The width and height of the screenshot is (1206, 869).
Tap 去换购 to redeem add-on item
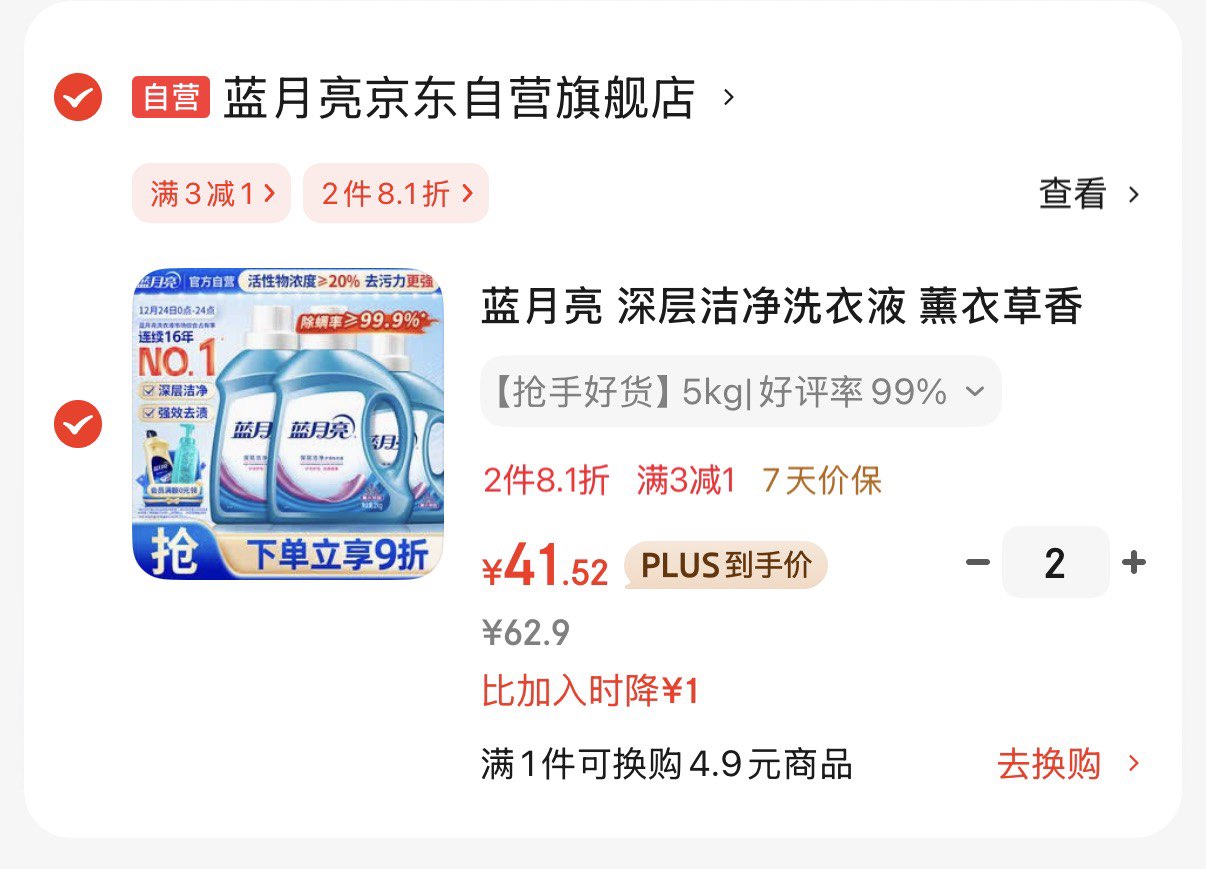1049,765
